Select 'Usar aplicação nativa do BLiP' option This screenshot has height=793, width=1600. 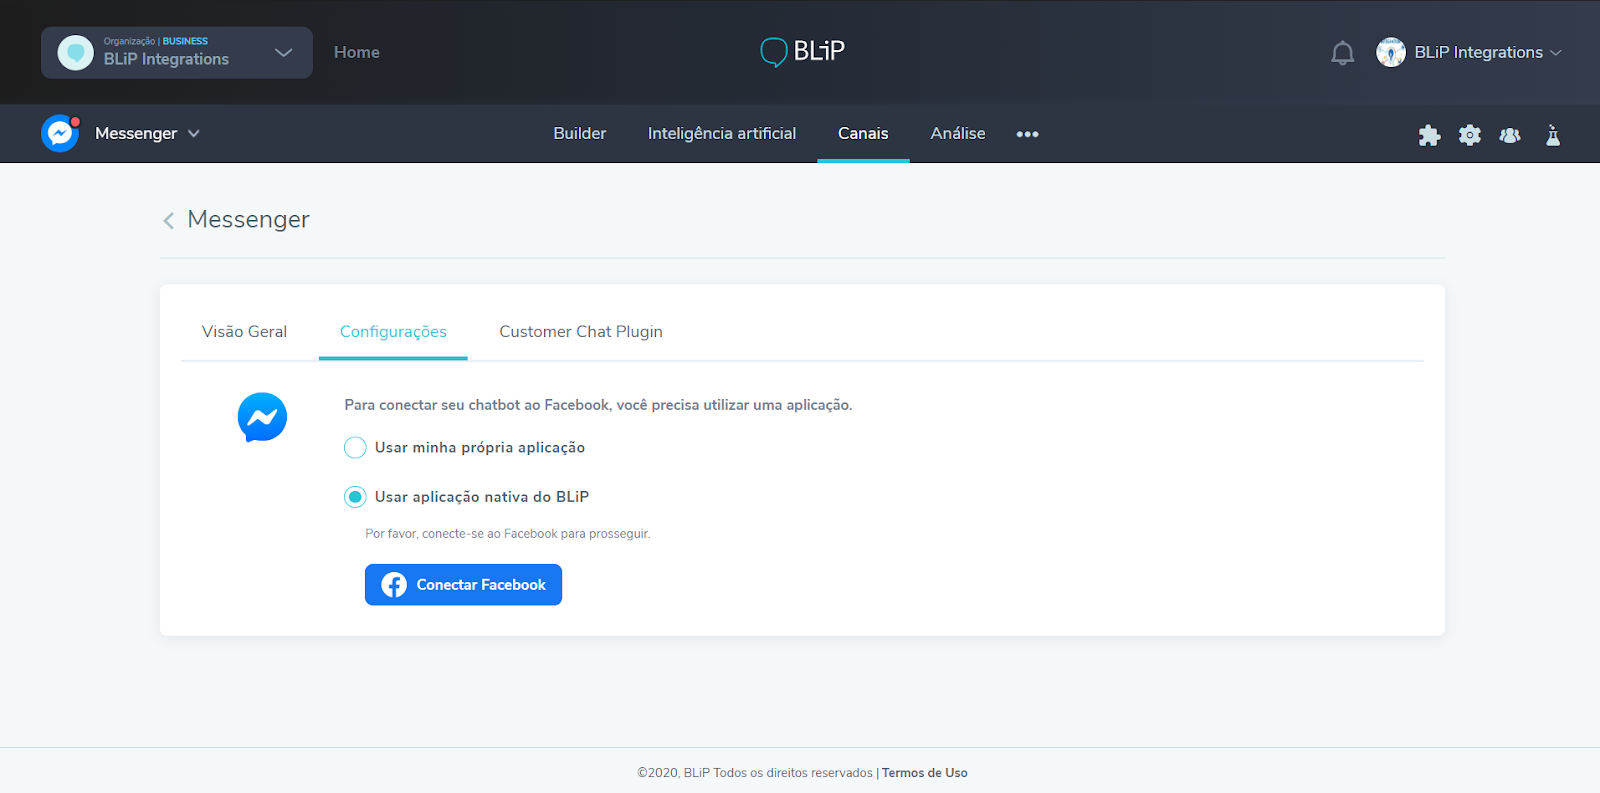pyautogui.click(x=355, y=497)
